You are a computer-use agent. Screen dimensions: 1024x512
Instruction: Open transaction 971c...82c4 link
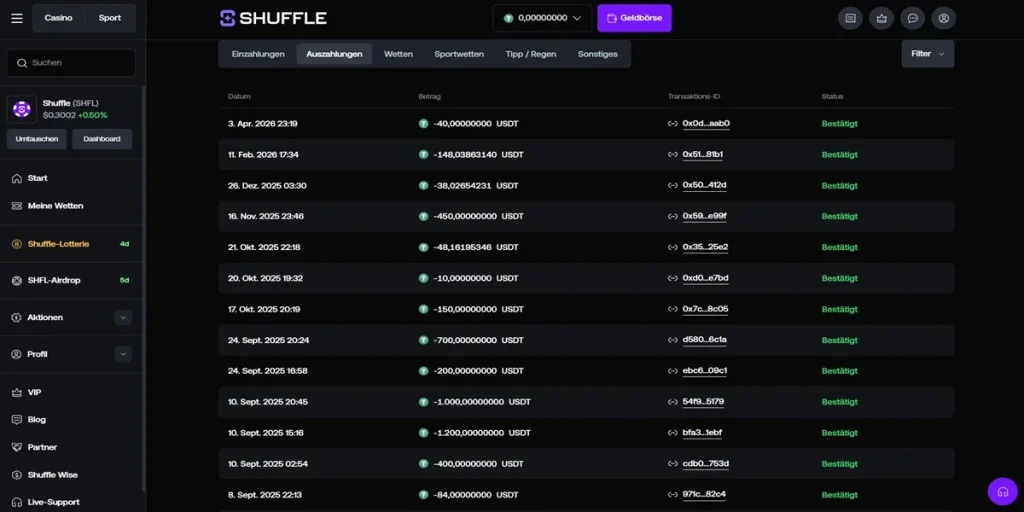click(x=704, y=494)
